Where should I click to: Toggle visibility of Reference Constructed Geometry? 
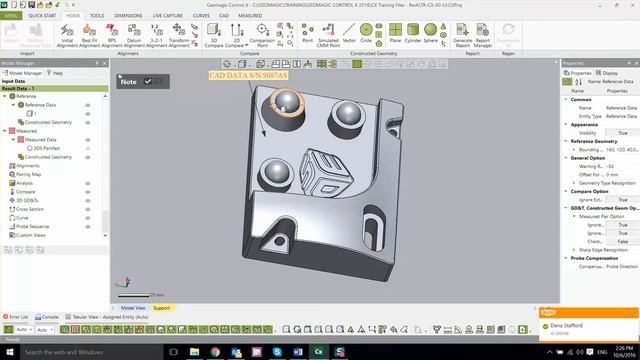(88, 122)
